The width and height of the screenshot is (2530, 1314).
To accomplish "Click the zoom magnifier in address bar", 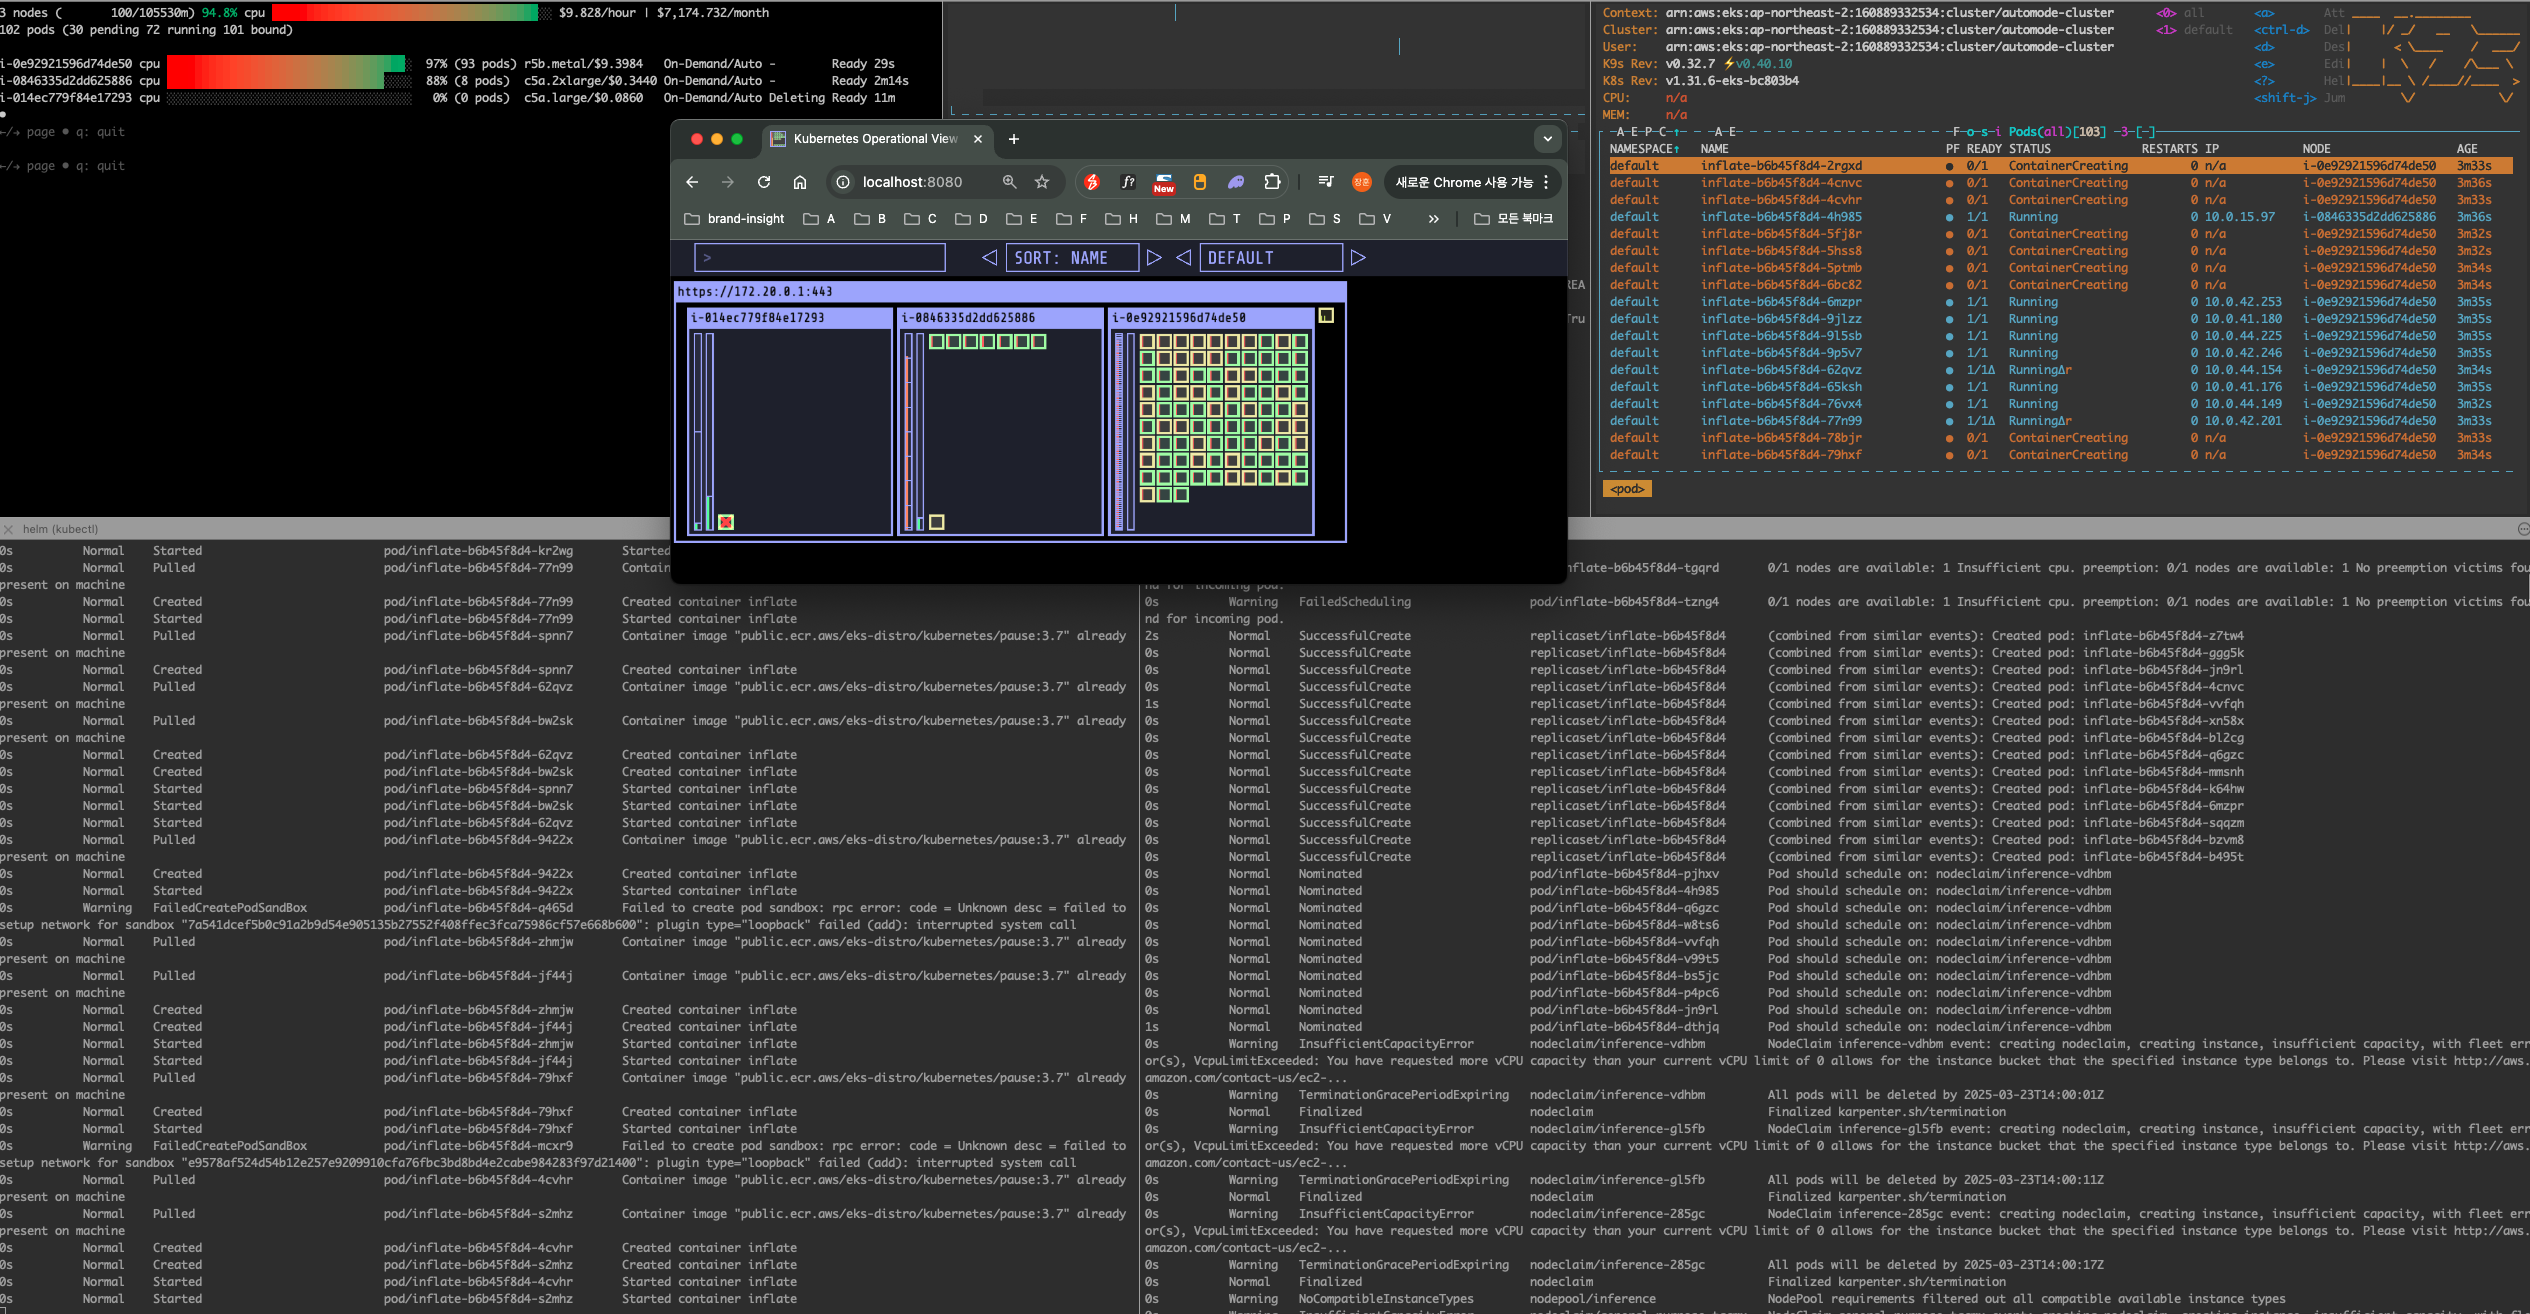I will click(x=1009, y=182).
